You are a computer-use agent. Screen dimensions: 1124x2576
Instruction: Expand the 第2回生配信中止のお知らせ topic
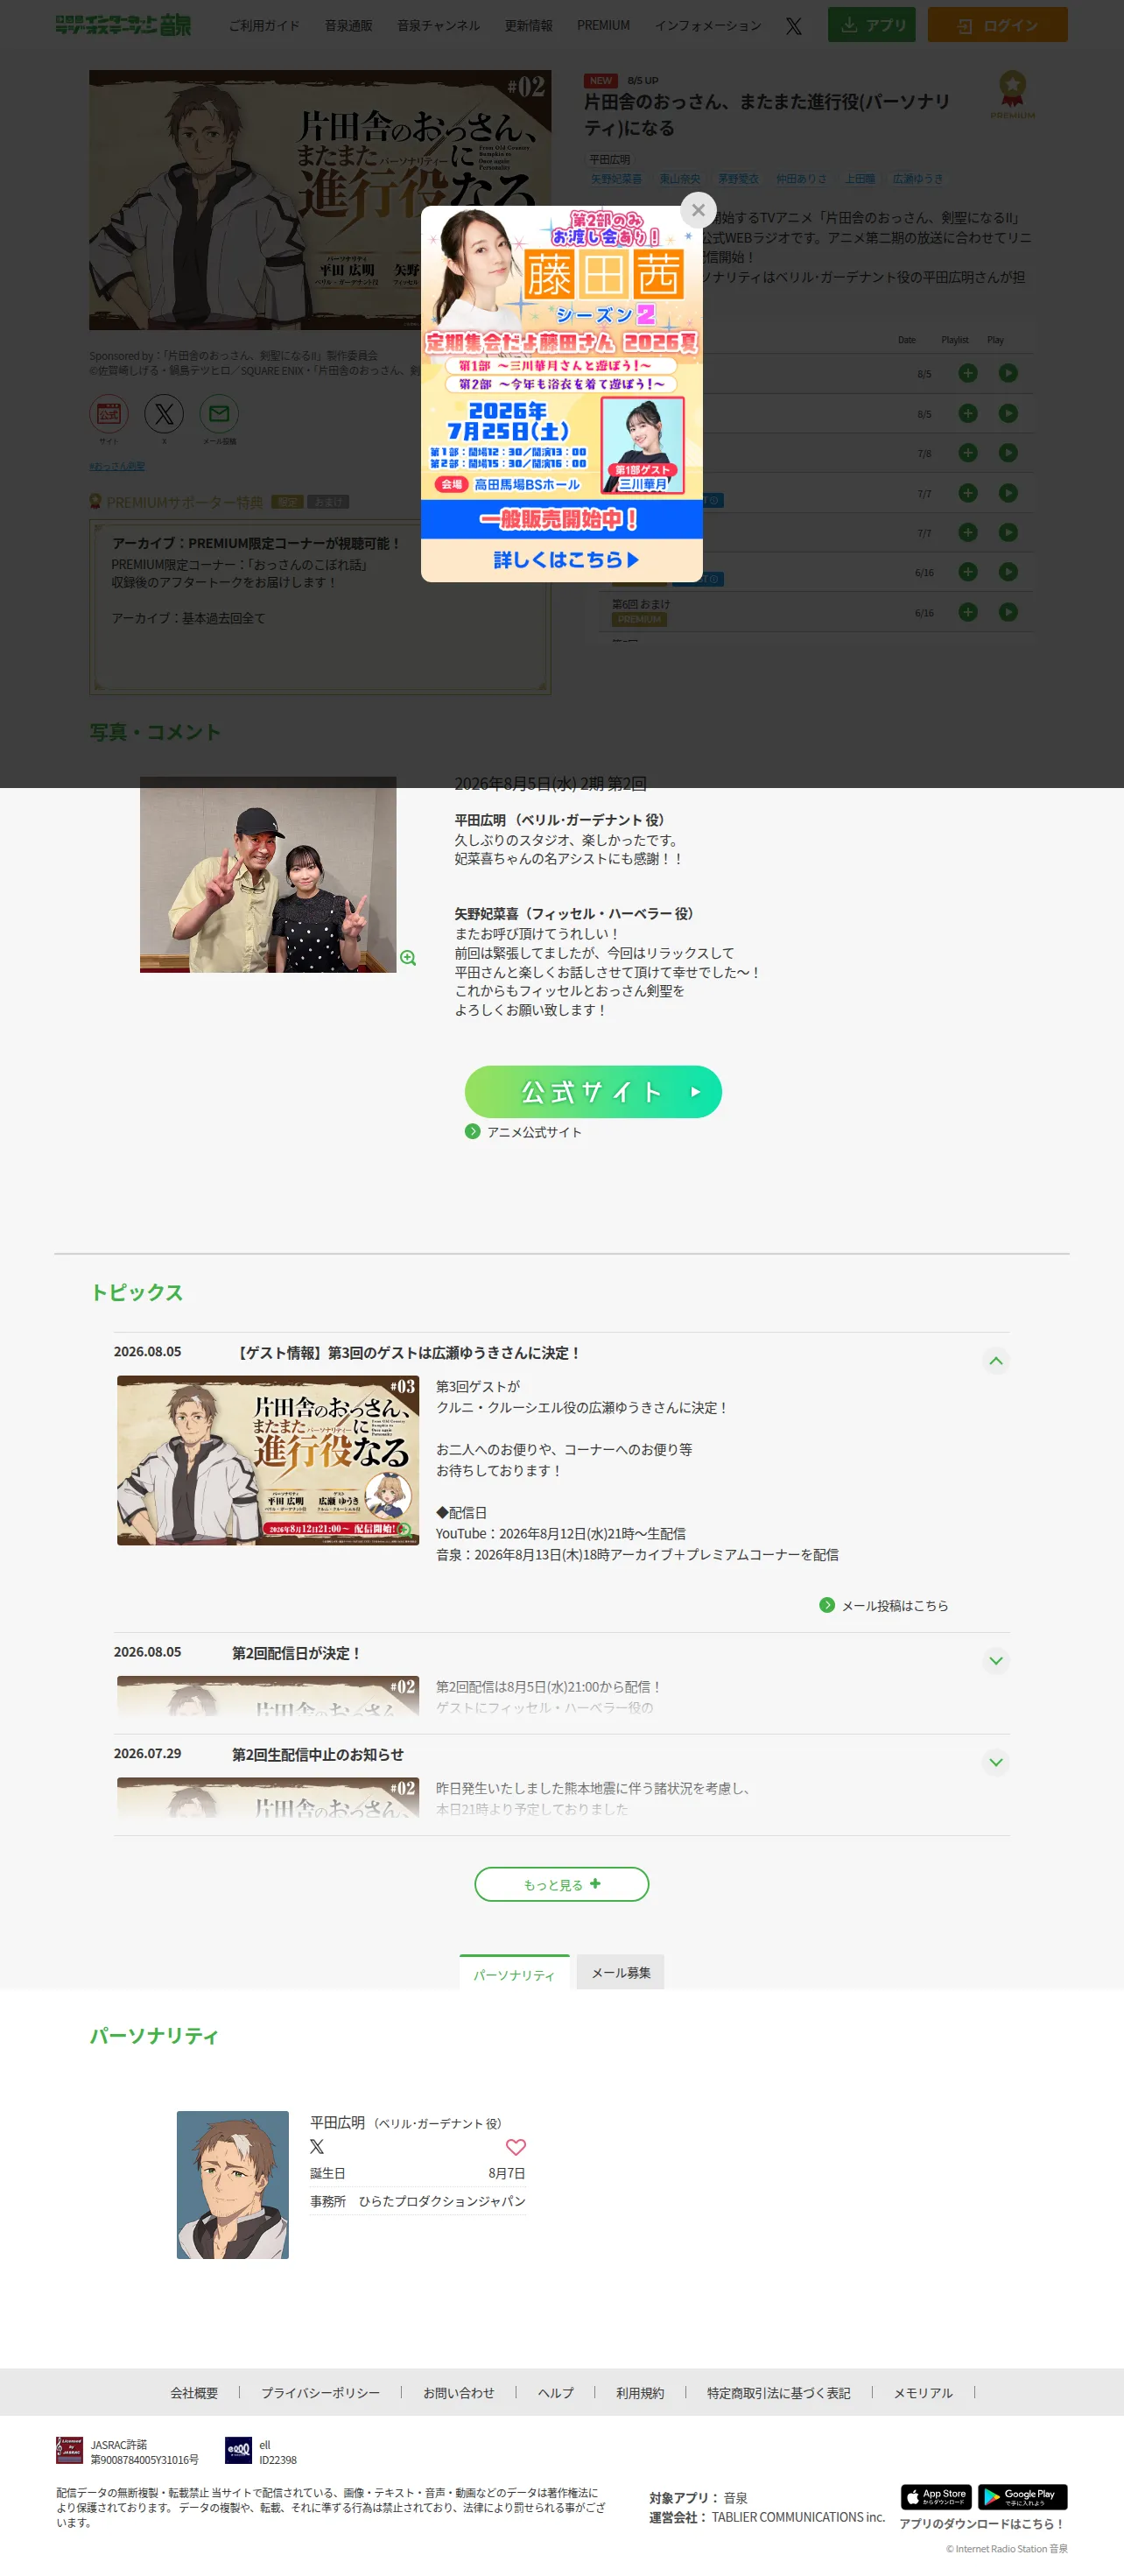[x=996, y=1762]
